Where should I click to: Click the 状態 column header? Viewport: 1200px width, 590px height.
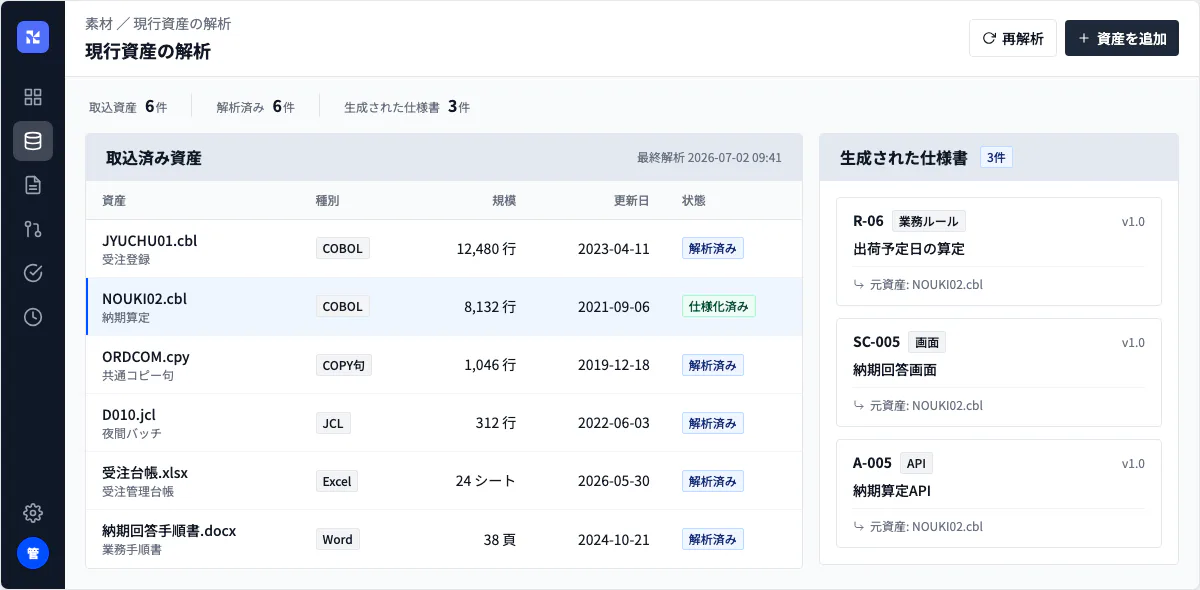(694, 201)
